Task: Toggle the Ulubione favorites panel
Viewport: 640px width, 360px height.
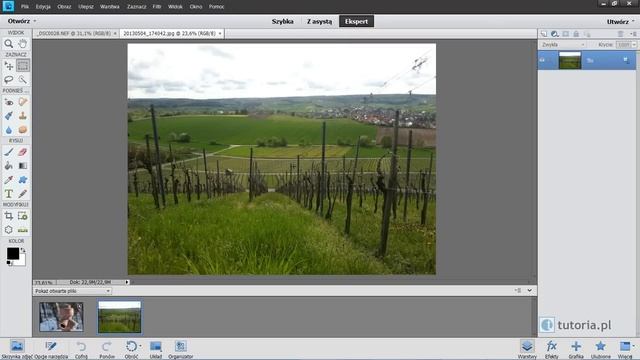Action: pos(600,349)
